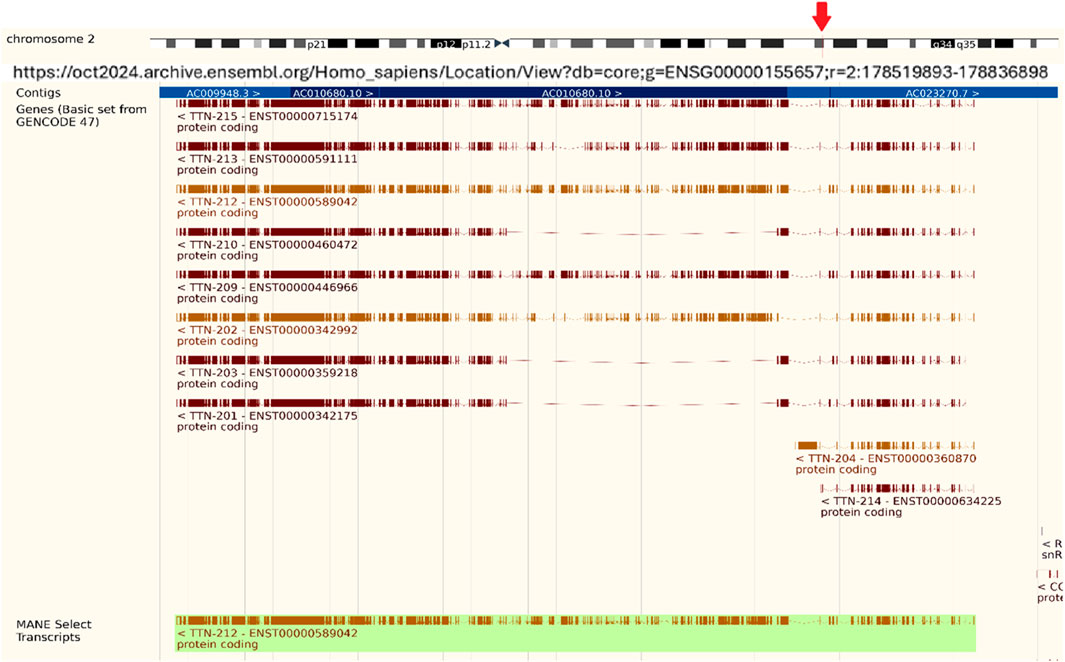Viewport: 1065px width, 662px height.
Task: Select the p21 band on chromosome 2
Action: [317, 44]
